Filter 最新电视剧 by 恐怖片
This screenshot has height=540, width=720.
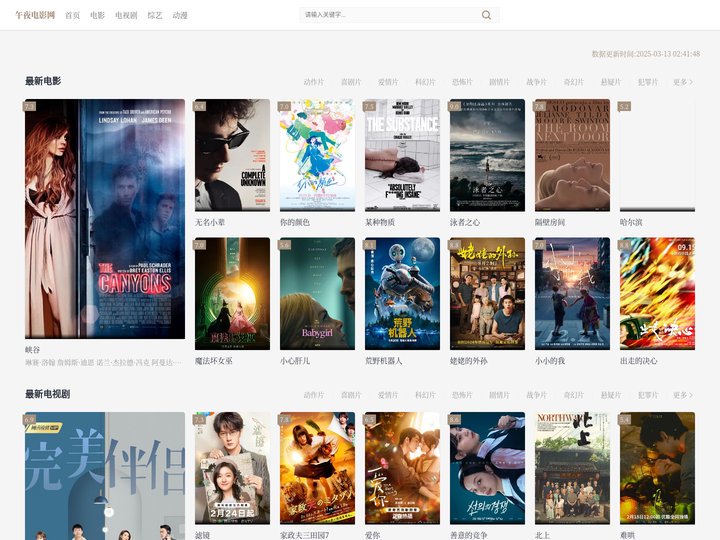pyautogui.click(x=462, y=395)
